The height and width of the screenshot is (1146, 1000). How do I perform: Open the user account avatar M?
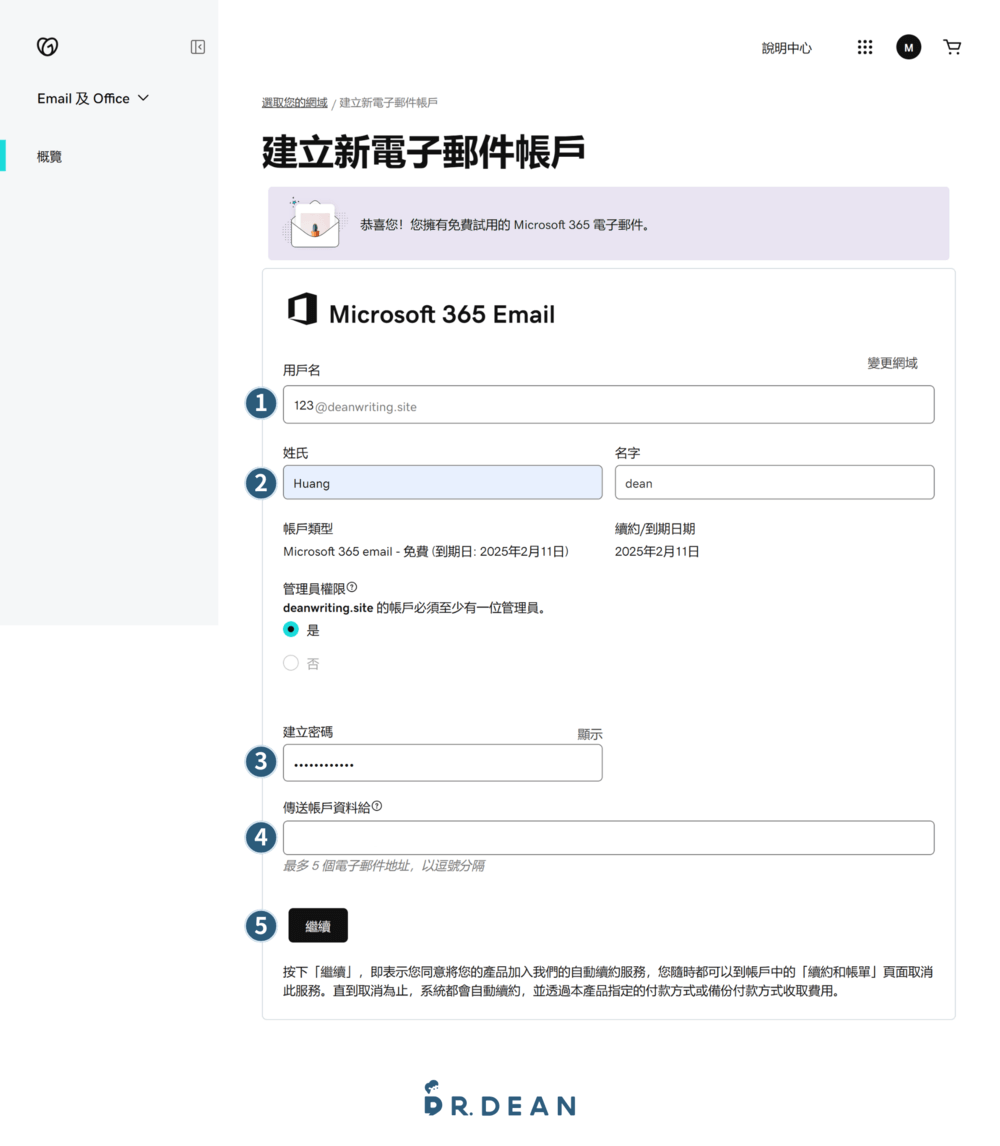[x=908, y=47]
